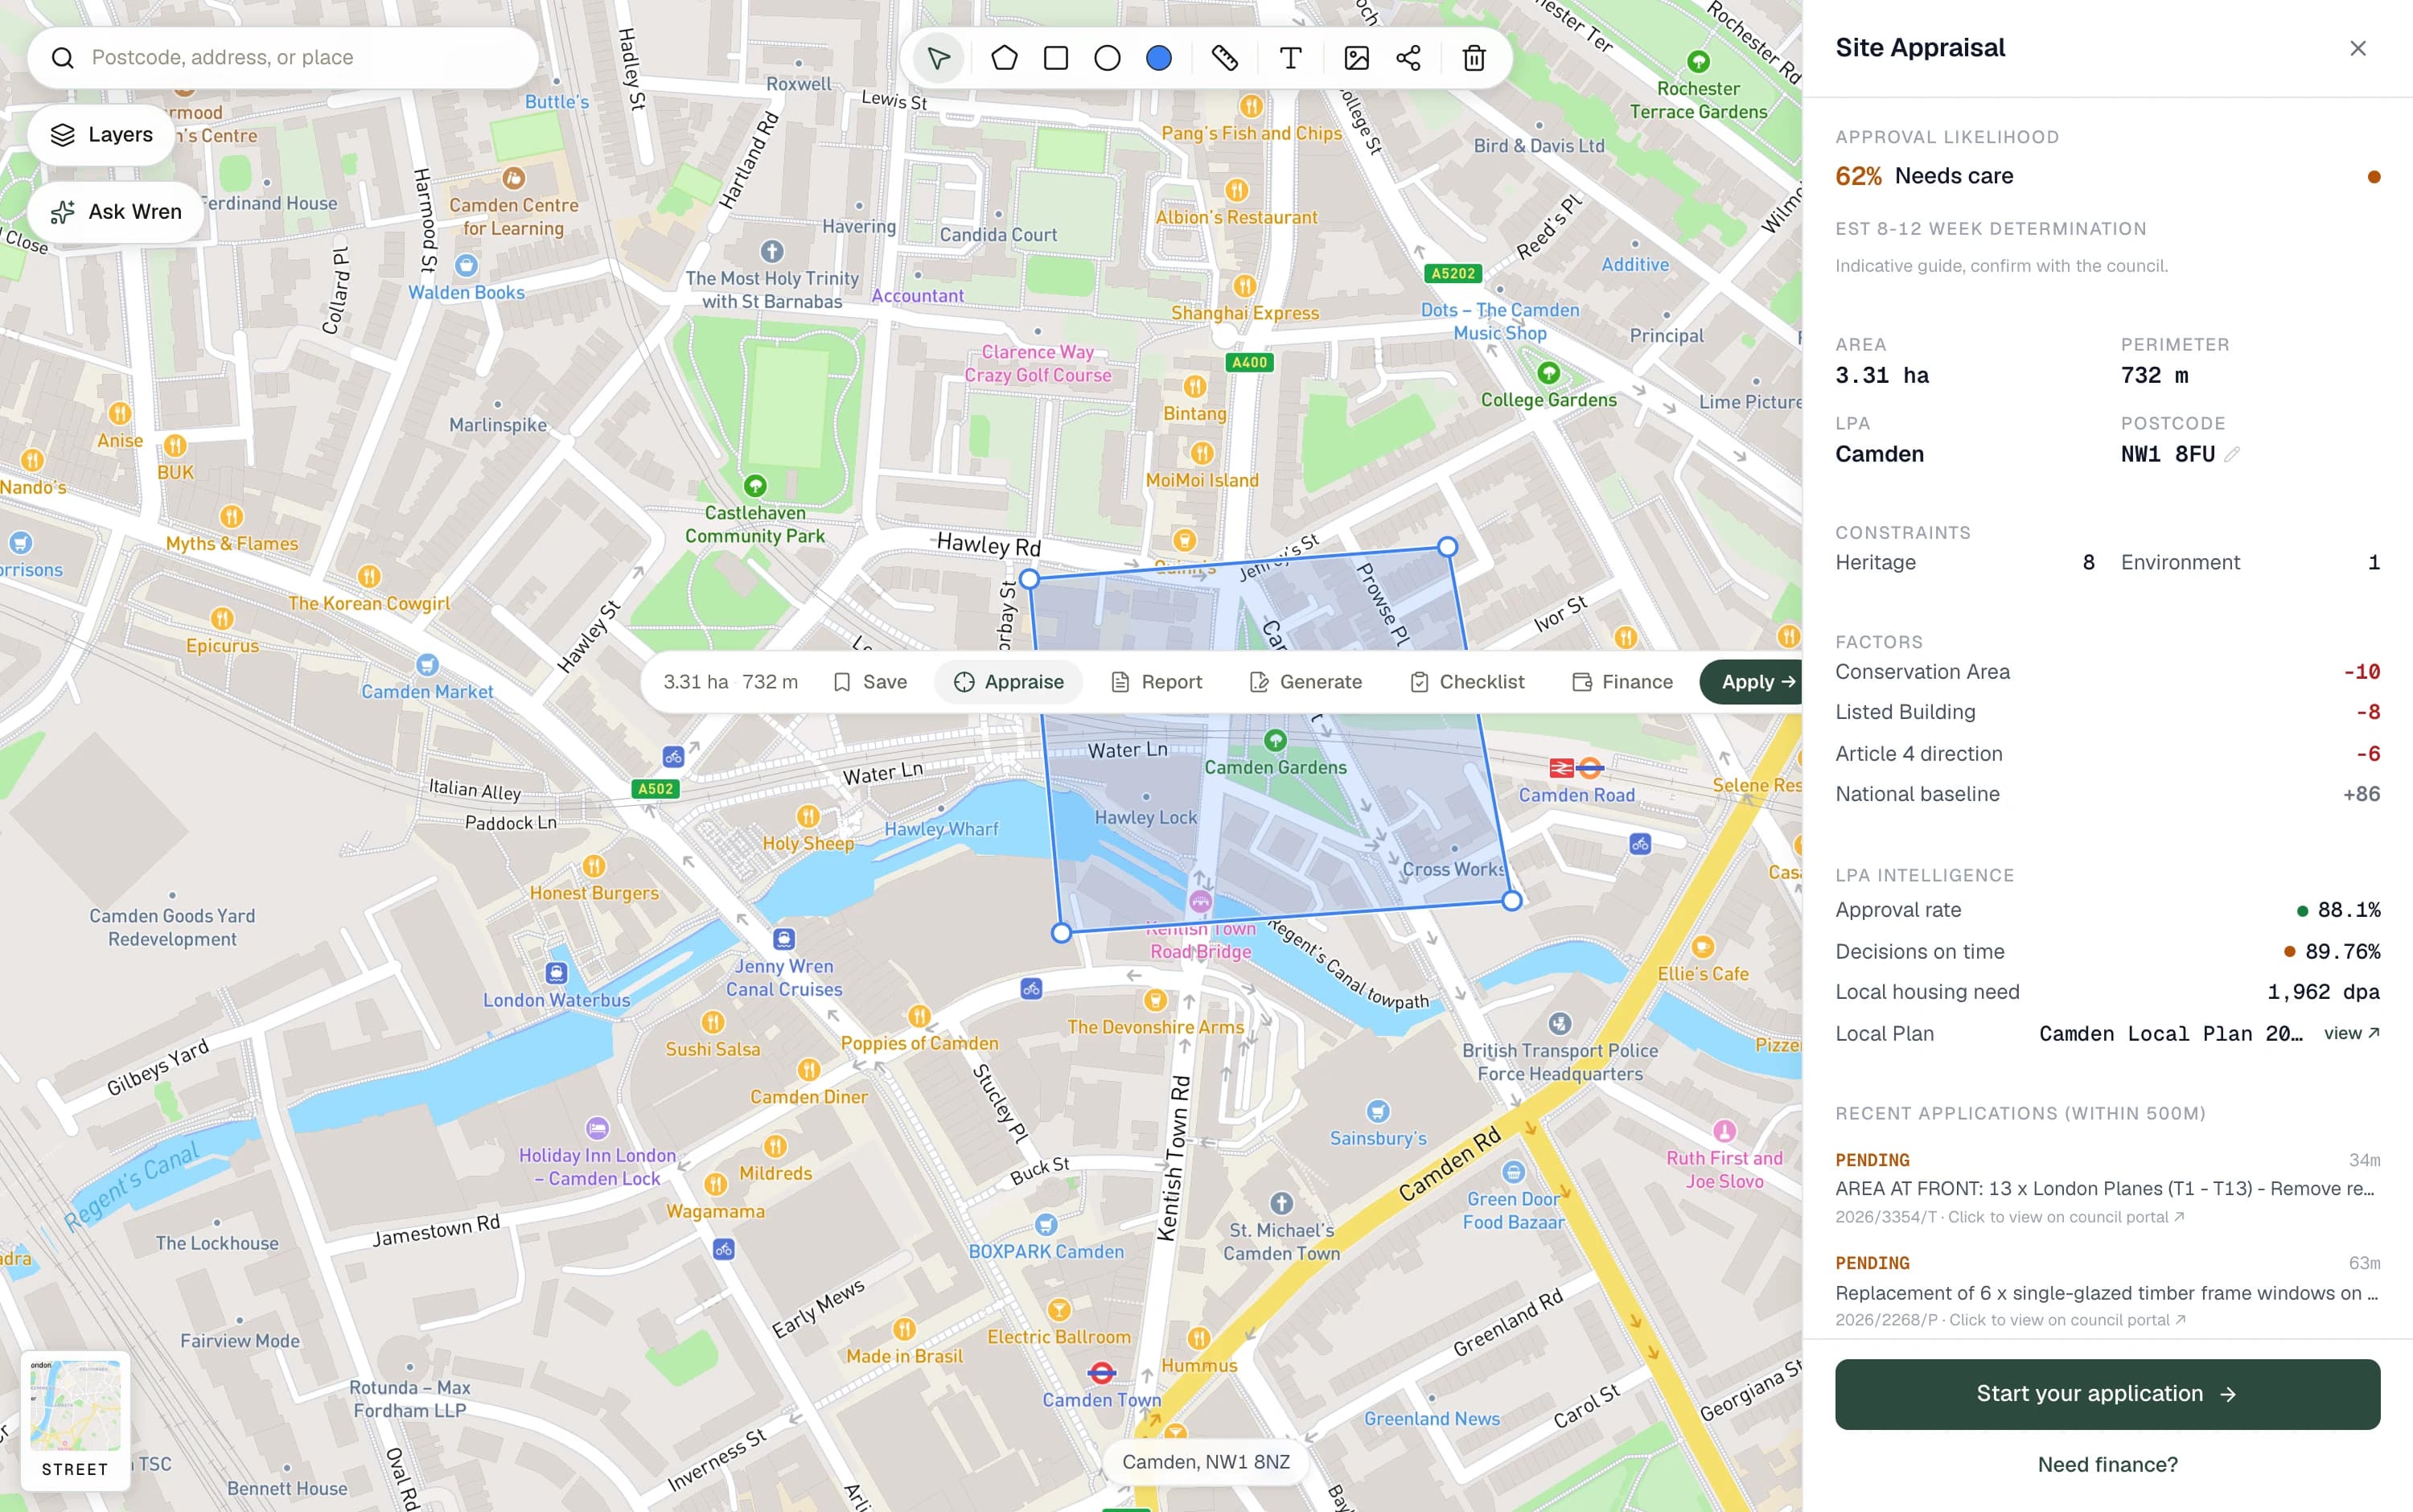The height and width of the screenshot is (1512, 2413).
Task: Click the Kentish Town Road Bridge marker
Action: [1200, 902]
